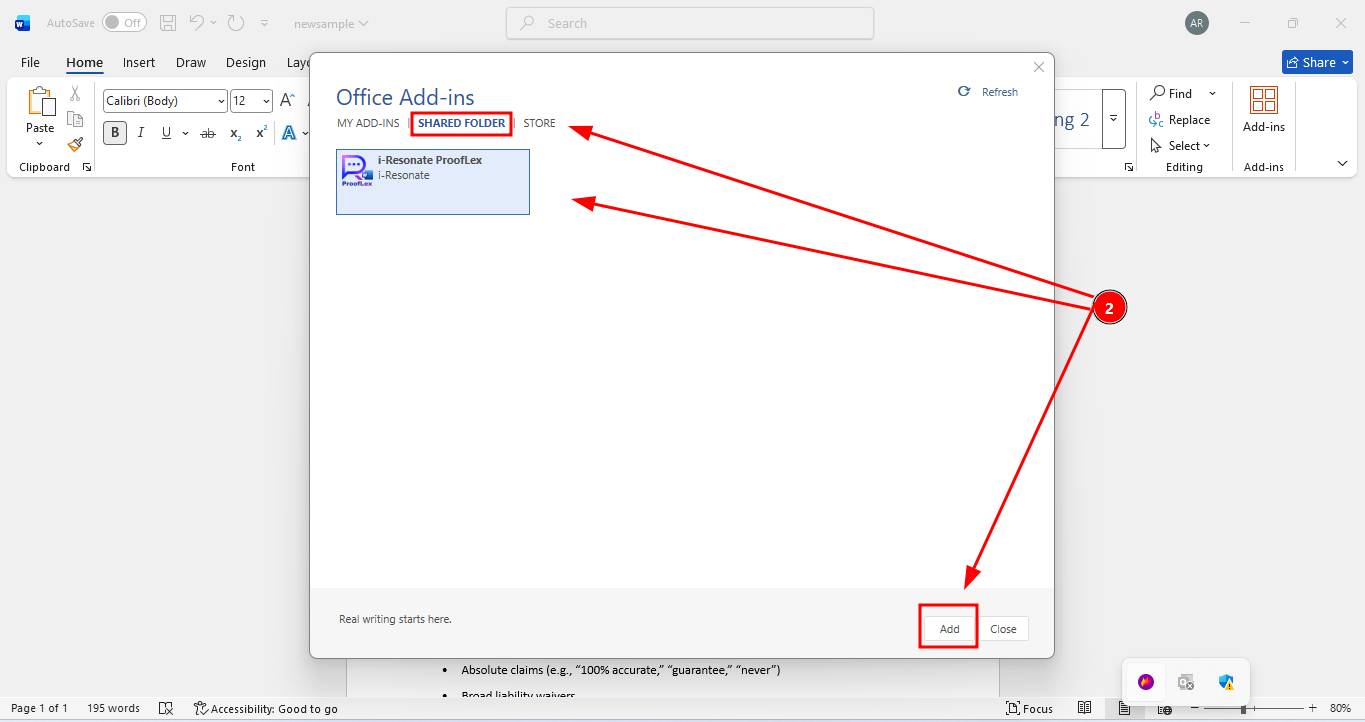Click the Close button in dialog footer
This screenshot has width=1365, height=722.
(1003, 629)
